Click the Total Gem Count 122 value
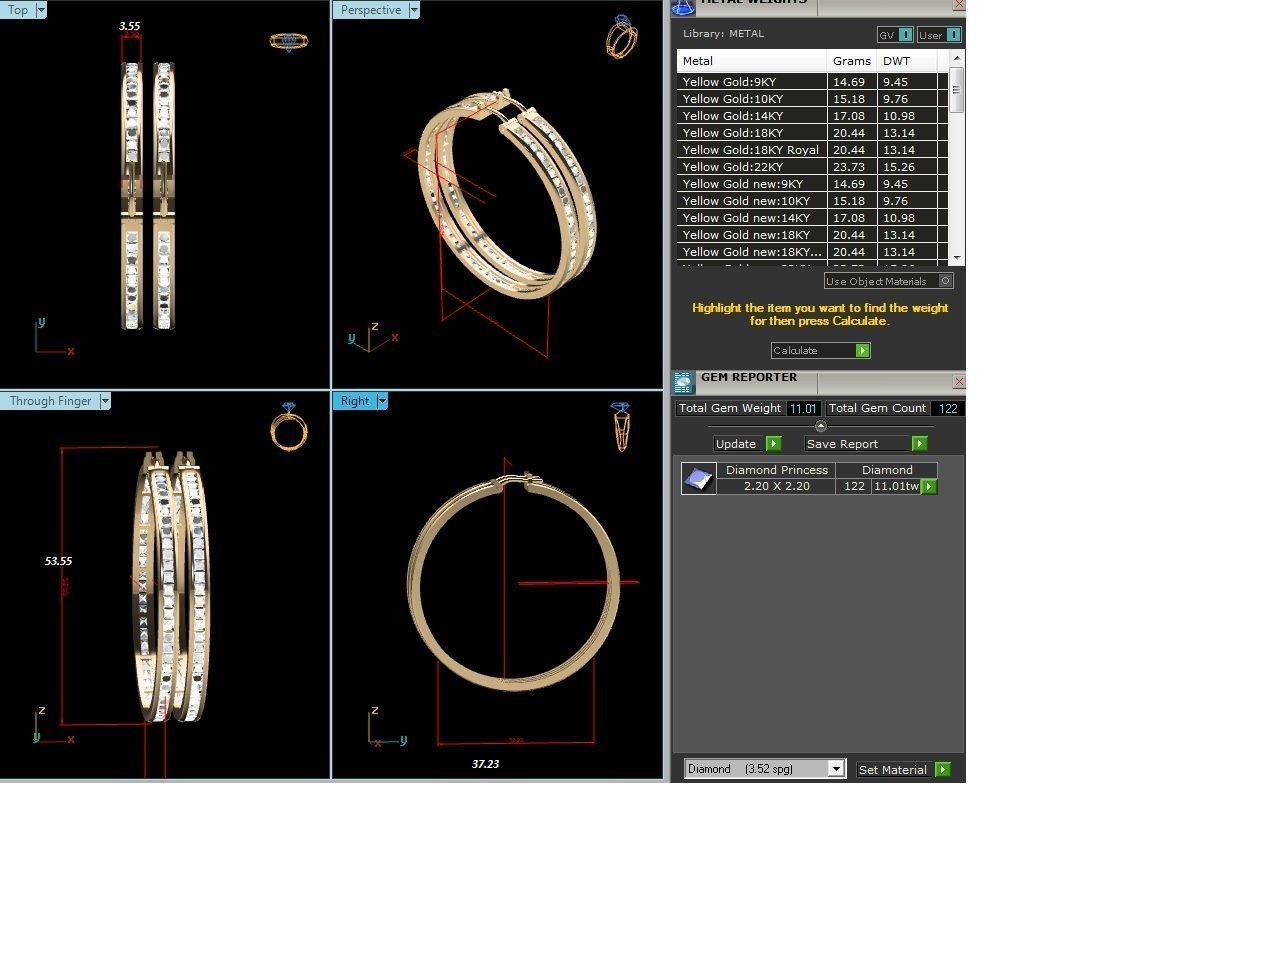 click(948, 408)
